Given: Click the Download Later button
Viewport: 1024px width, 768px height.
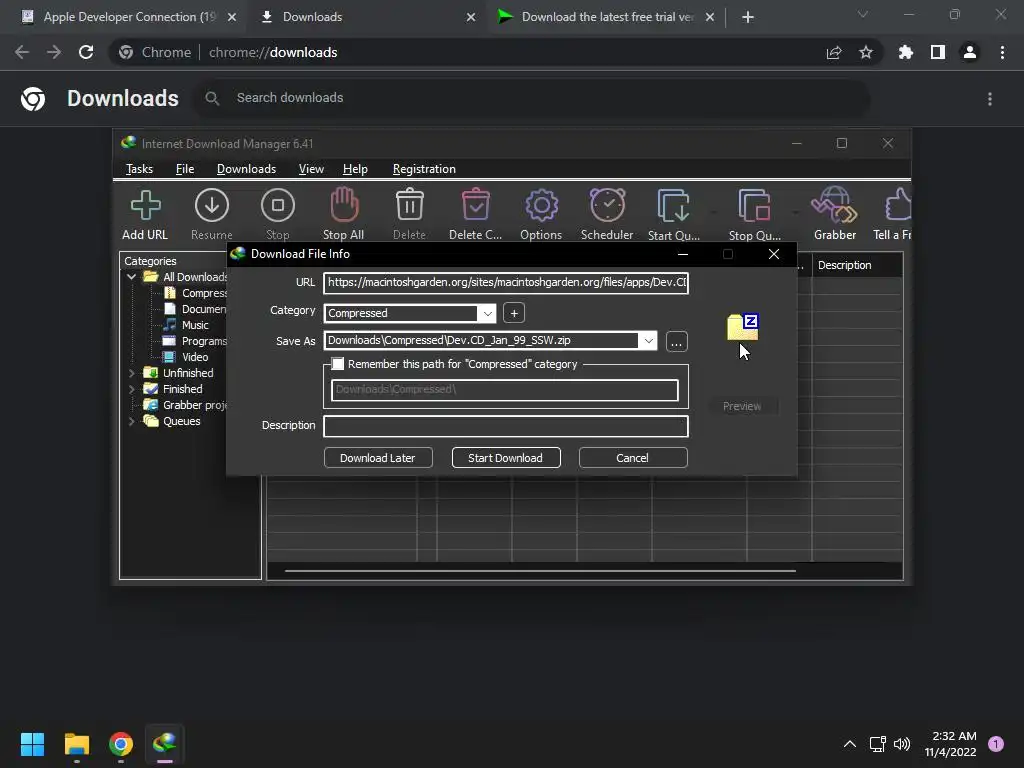Looking at the screenshot, I should 378,458.
